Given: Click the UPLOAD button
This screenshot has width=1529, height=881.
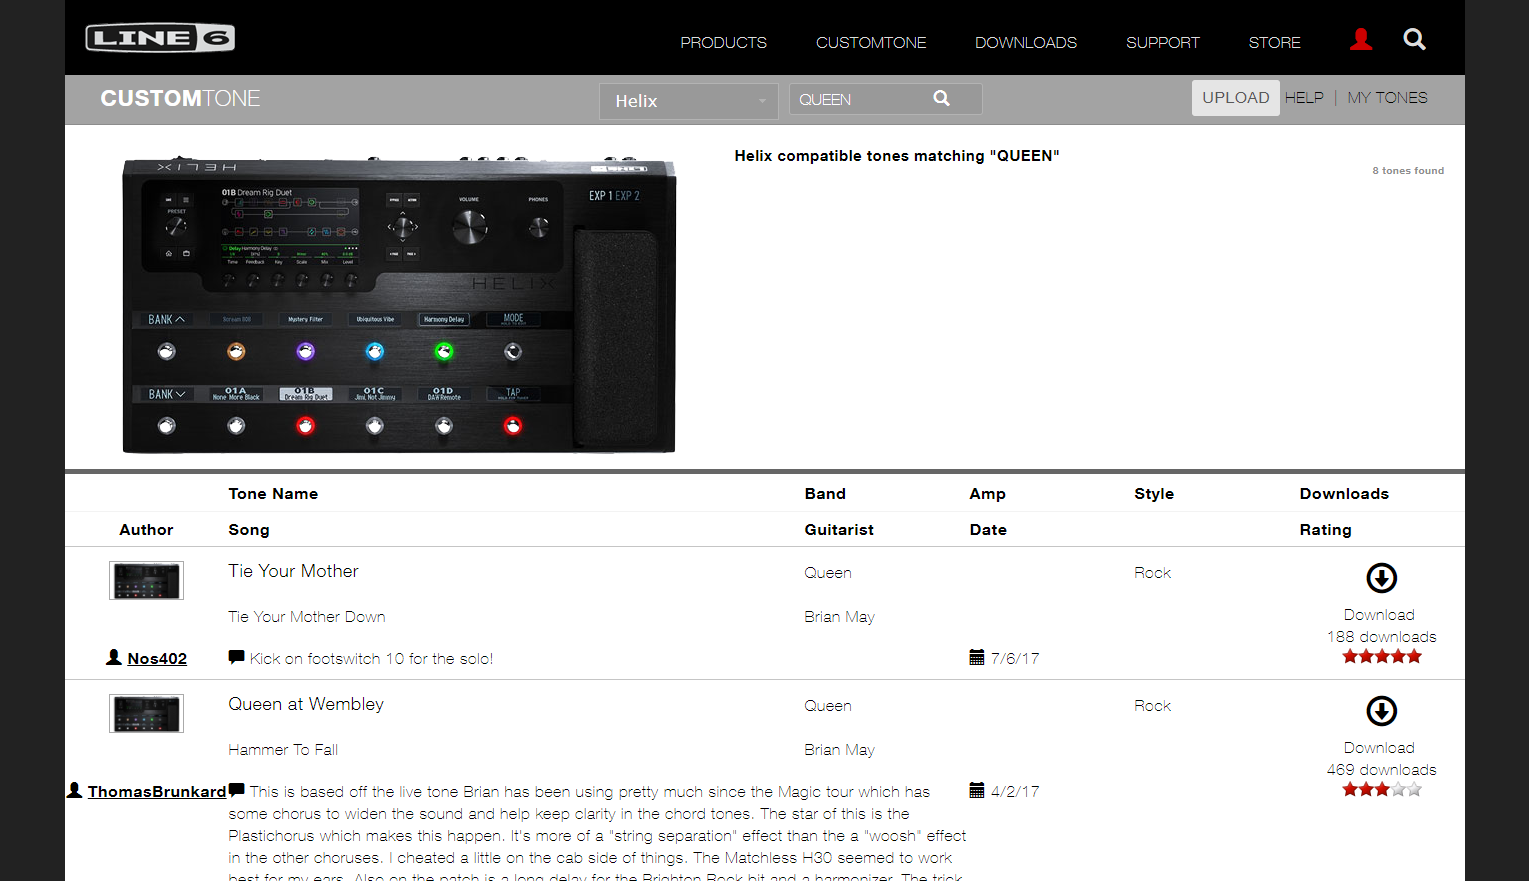Looking at the screenshot, I should pyautogui.click(x=1235, y=98).
